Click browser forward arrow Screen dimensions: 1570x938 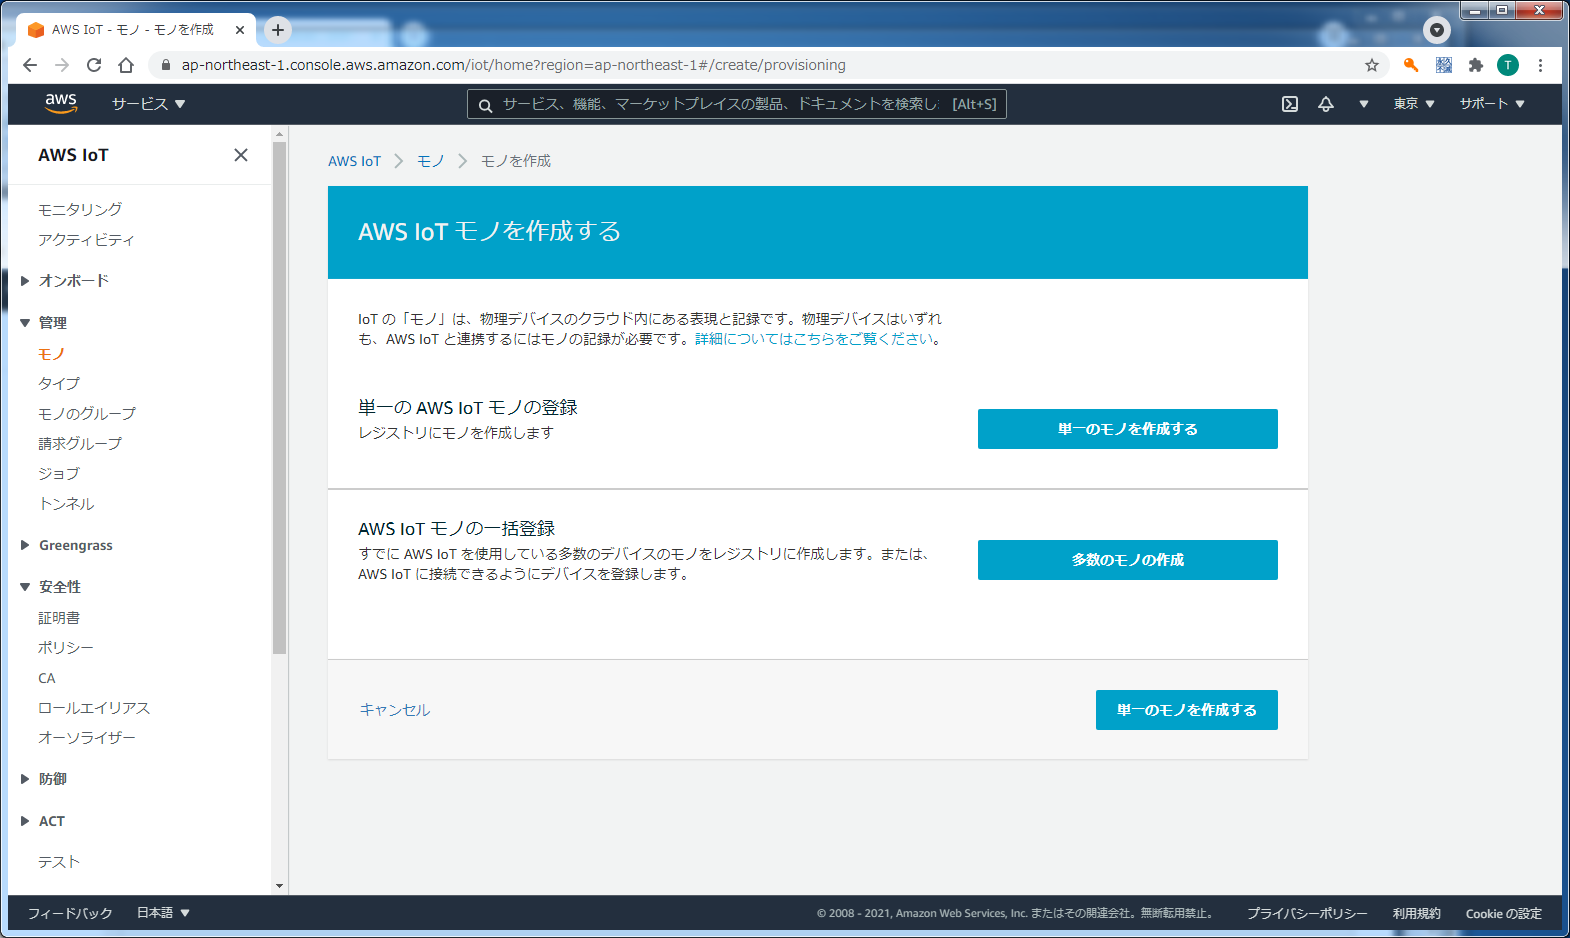click(x=62, y=65)
